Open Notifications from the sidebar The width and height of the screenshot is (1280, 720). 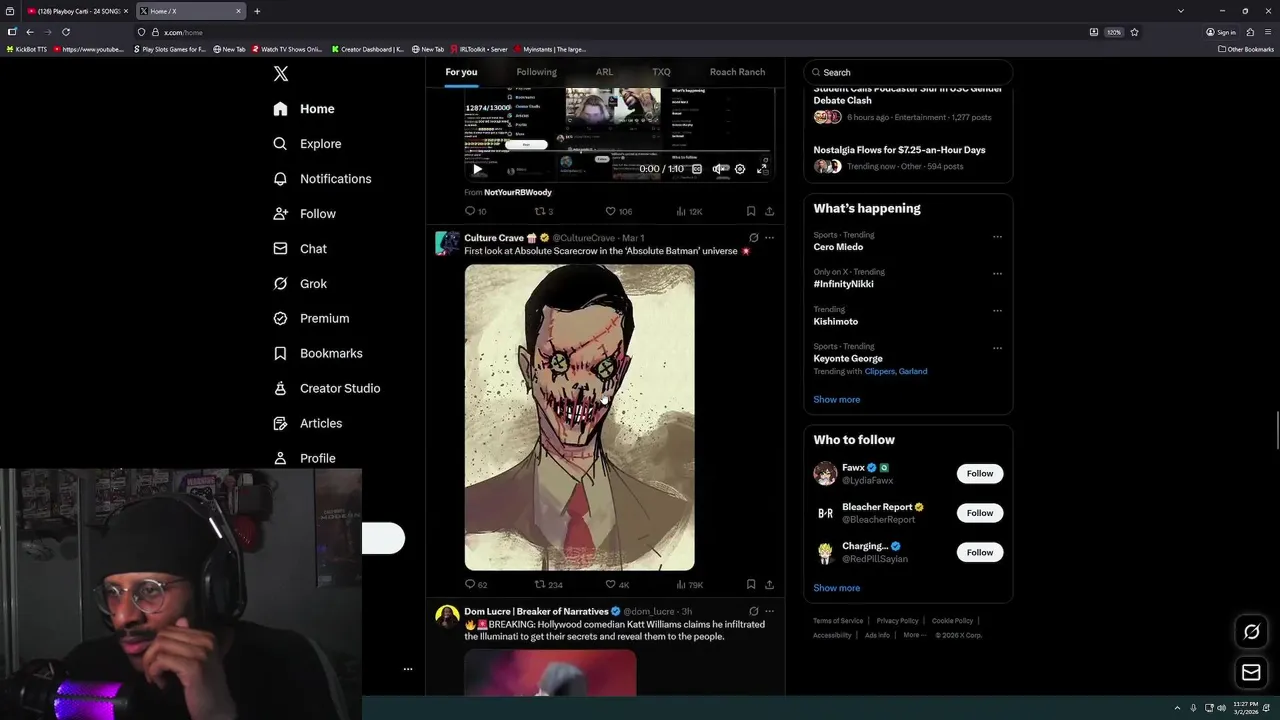(322, 179)
